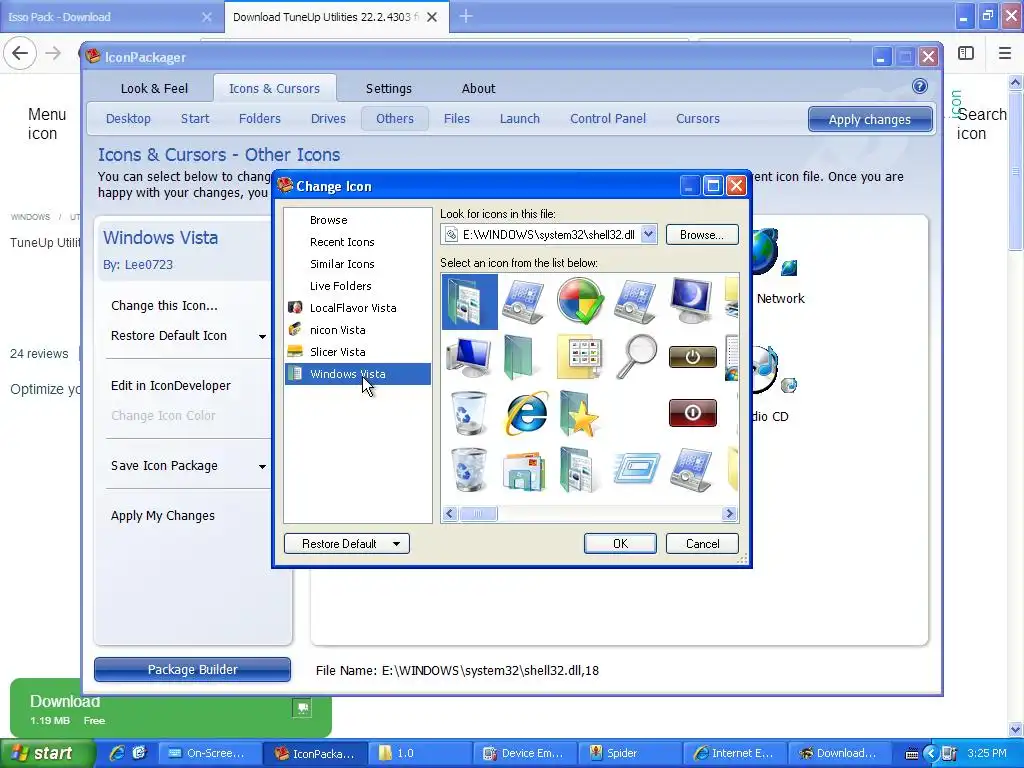The width and height of the screenshot is (1024, 768).
Task: Pick the pictures and music folder icon
Action: [x=524, y=470]
